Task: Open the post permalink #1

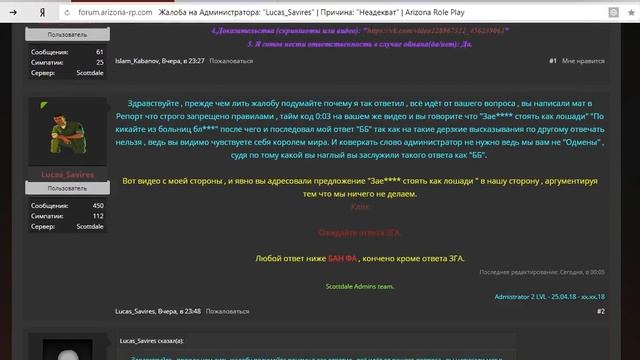Action: point(553,61)
